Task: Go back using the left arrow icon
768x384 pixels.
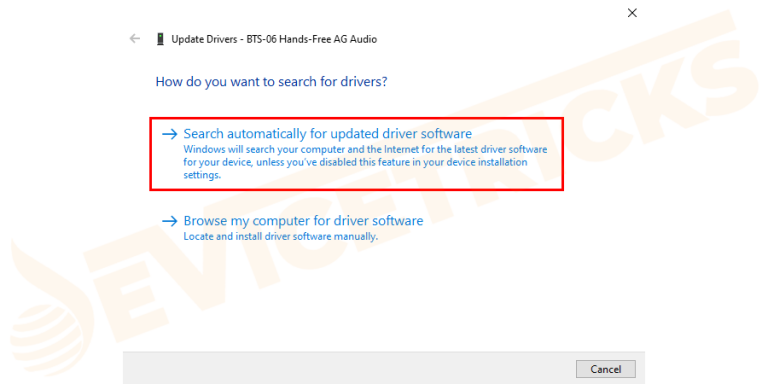Action: 134,39
